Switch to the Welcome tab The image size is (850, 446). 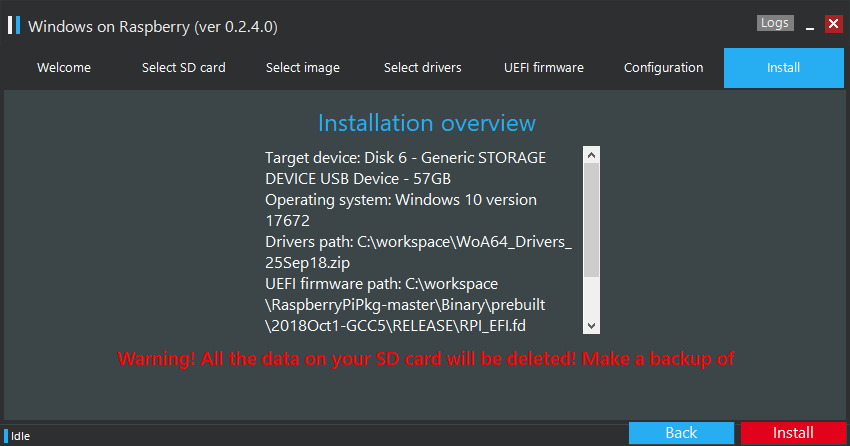coord(64,68)
